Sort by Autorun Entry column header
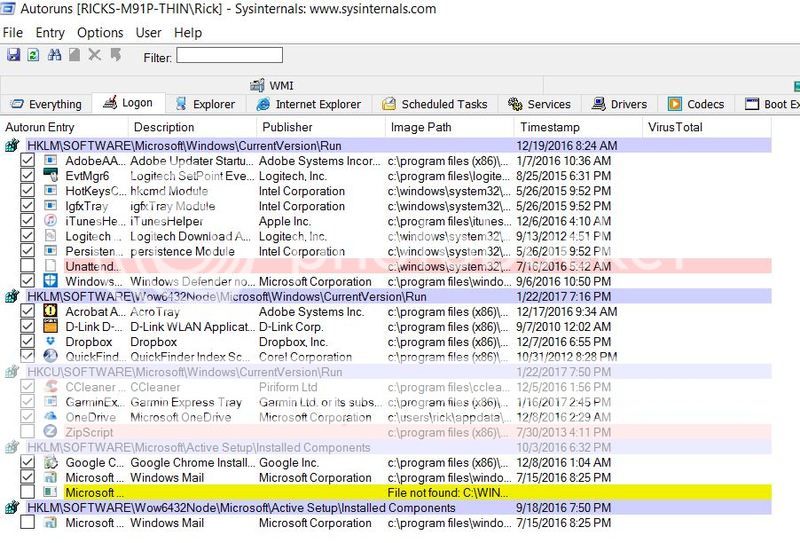The height and width of the screenshot is (543, 800). tap(64, 127)
